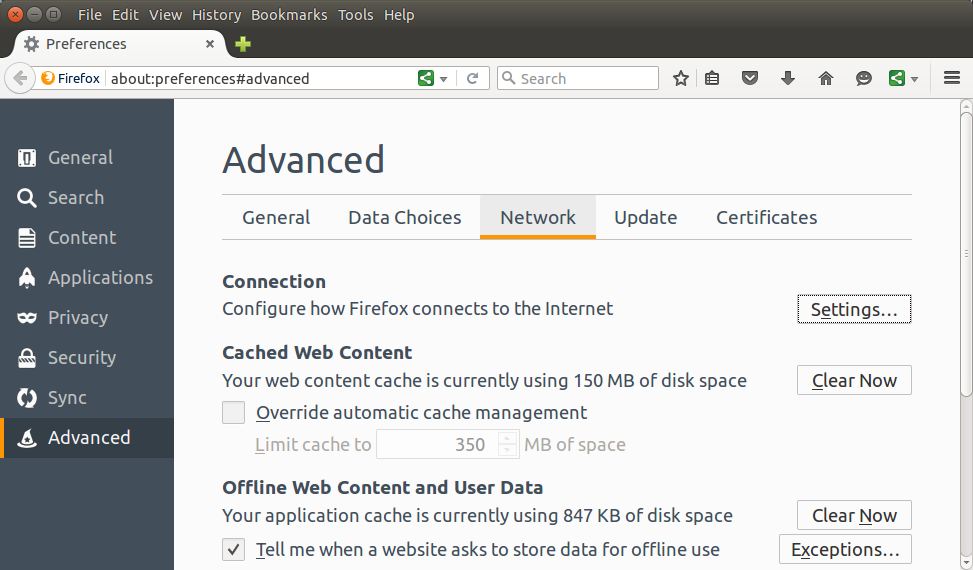
Task: Open the address bar share dropdown arrow
Action: pos(444,79)
